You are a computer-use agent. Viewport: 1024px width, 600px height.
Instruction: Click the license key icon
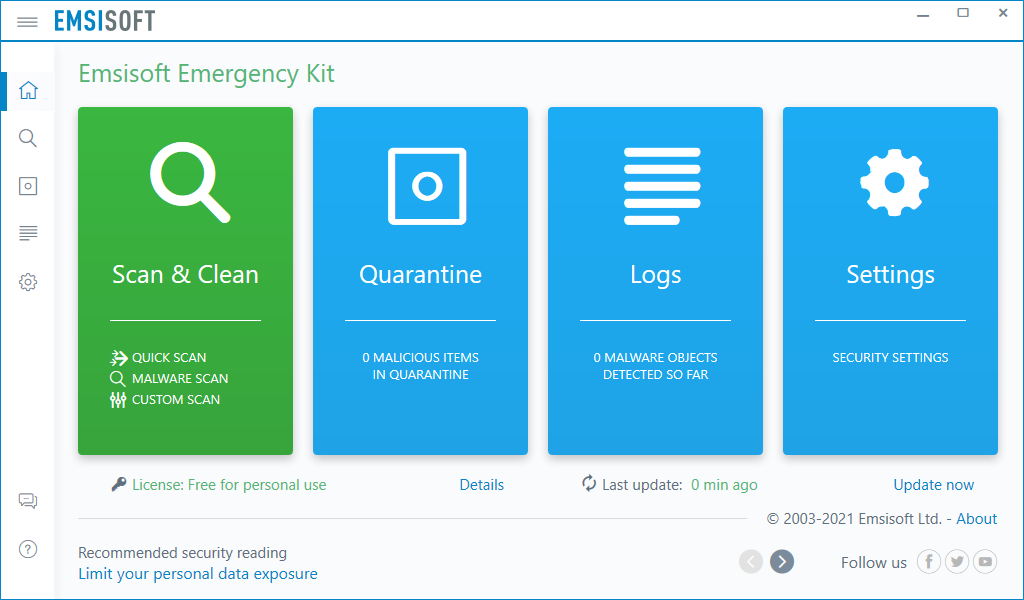pyautogui.click(x=119, y=484)
